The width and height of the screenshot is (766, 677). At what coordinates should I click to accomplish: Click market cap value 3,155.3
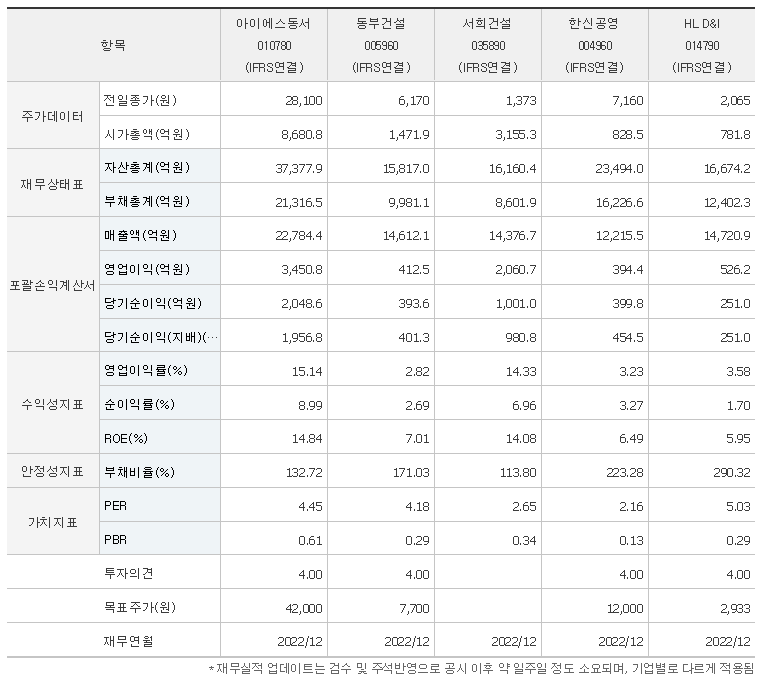click(515, 134)
